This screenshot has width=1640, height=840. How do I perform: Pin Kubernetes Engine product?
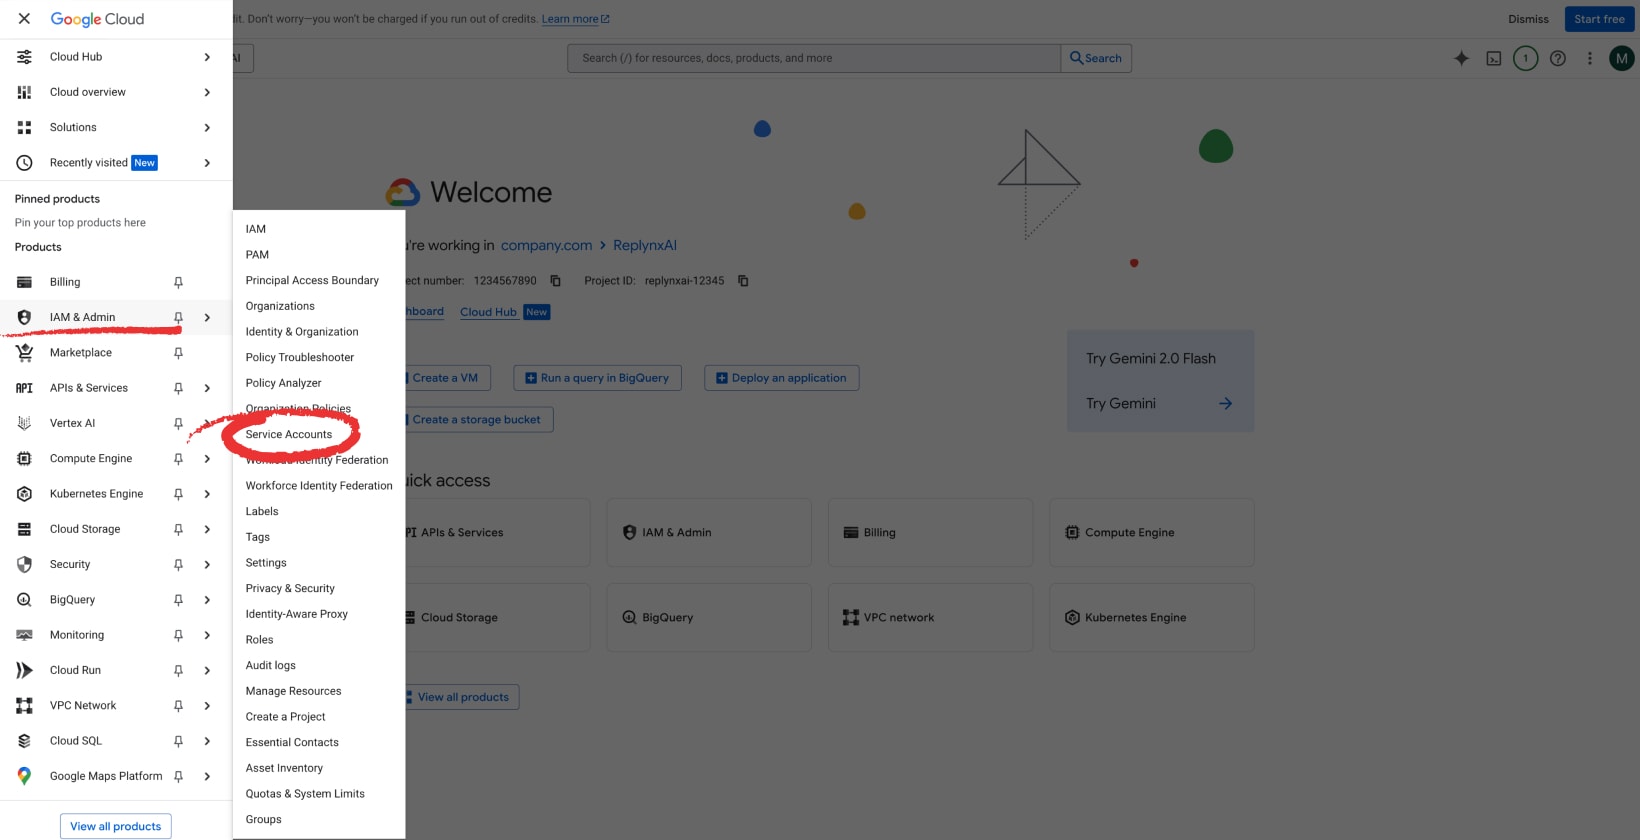coord(178,494)
